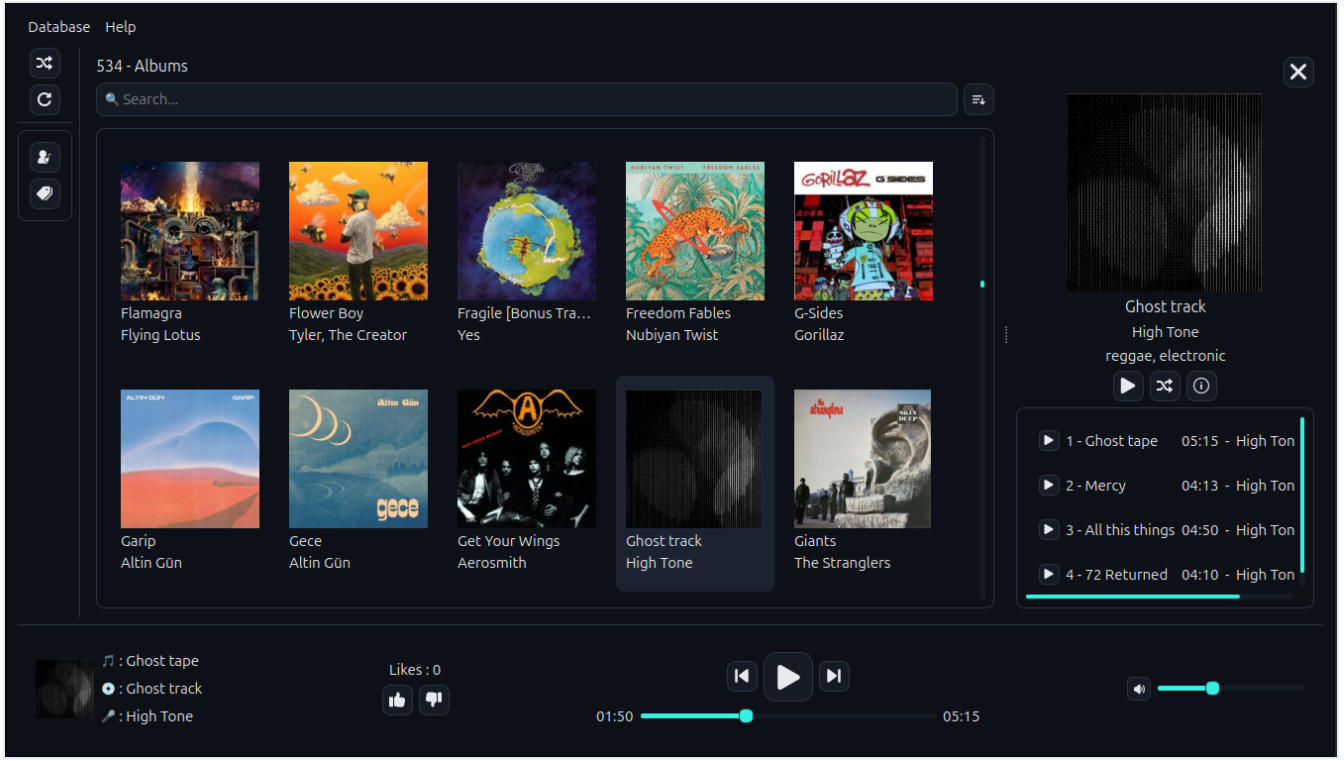
Task: Click the '04:13' duration of Mercy
Action: point(1200,486)
